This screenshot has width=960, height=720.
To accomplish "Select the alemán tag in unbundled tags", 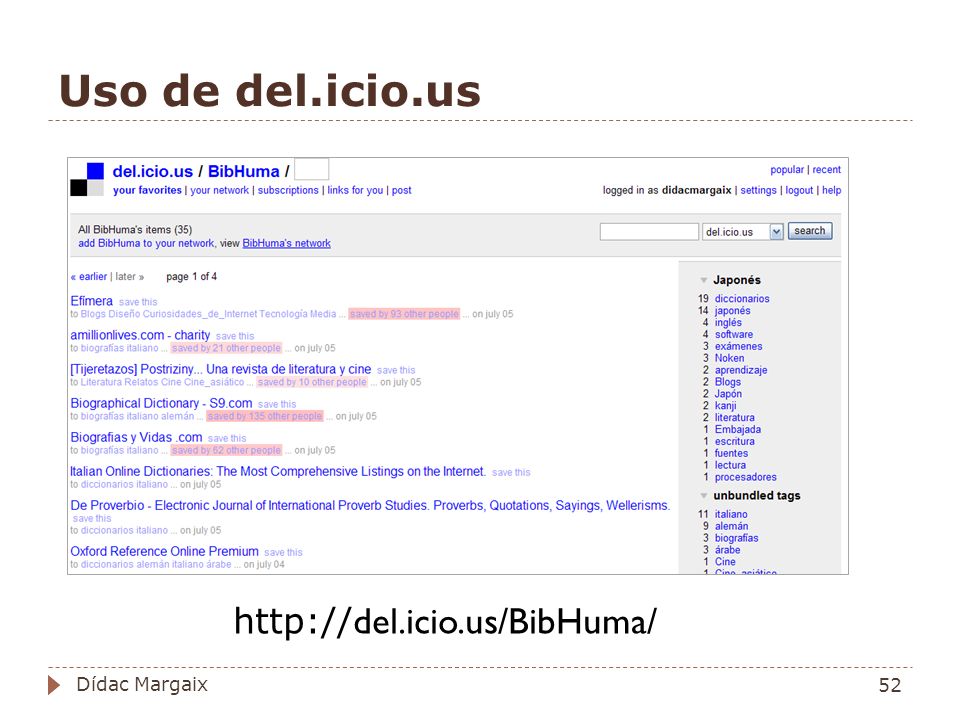I will (x=732, y=527).
